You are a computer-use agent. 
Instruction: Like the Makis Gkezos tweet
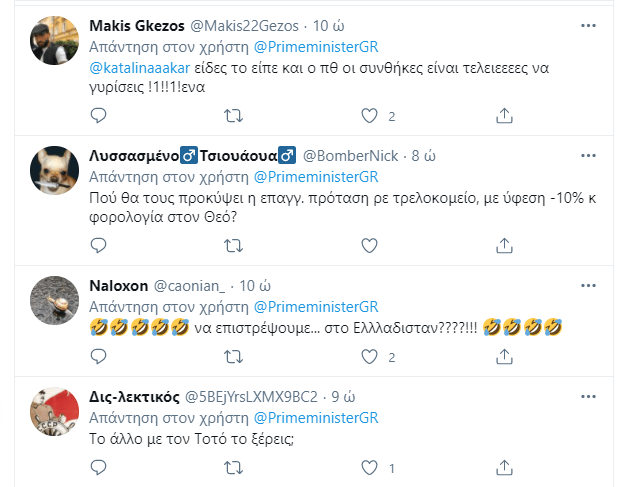tap(368, 116)
